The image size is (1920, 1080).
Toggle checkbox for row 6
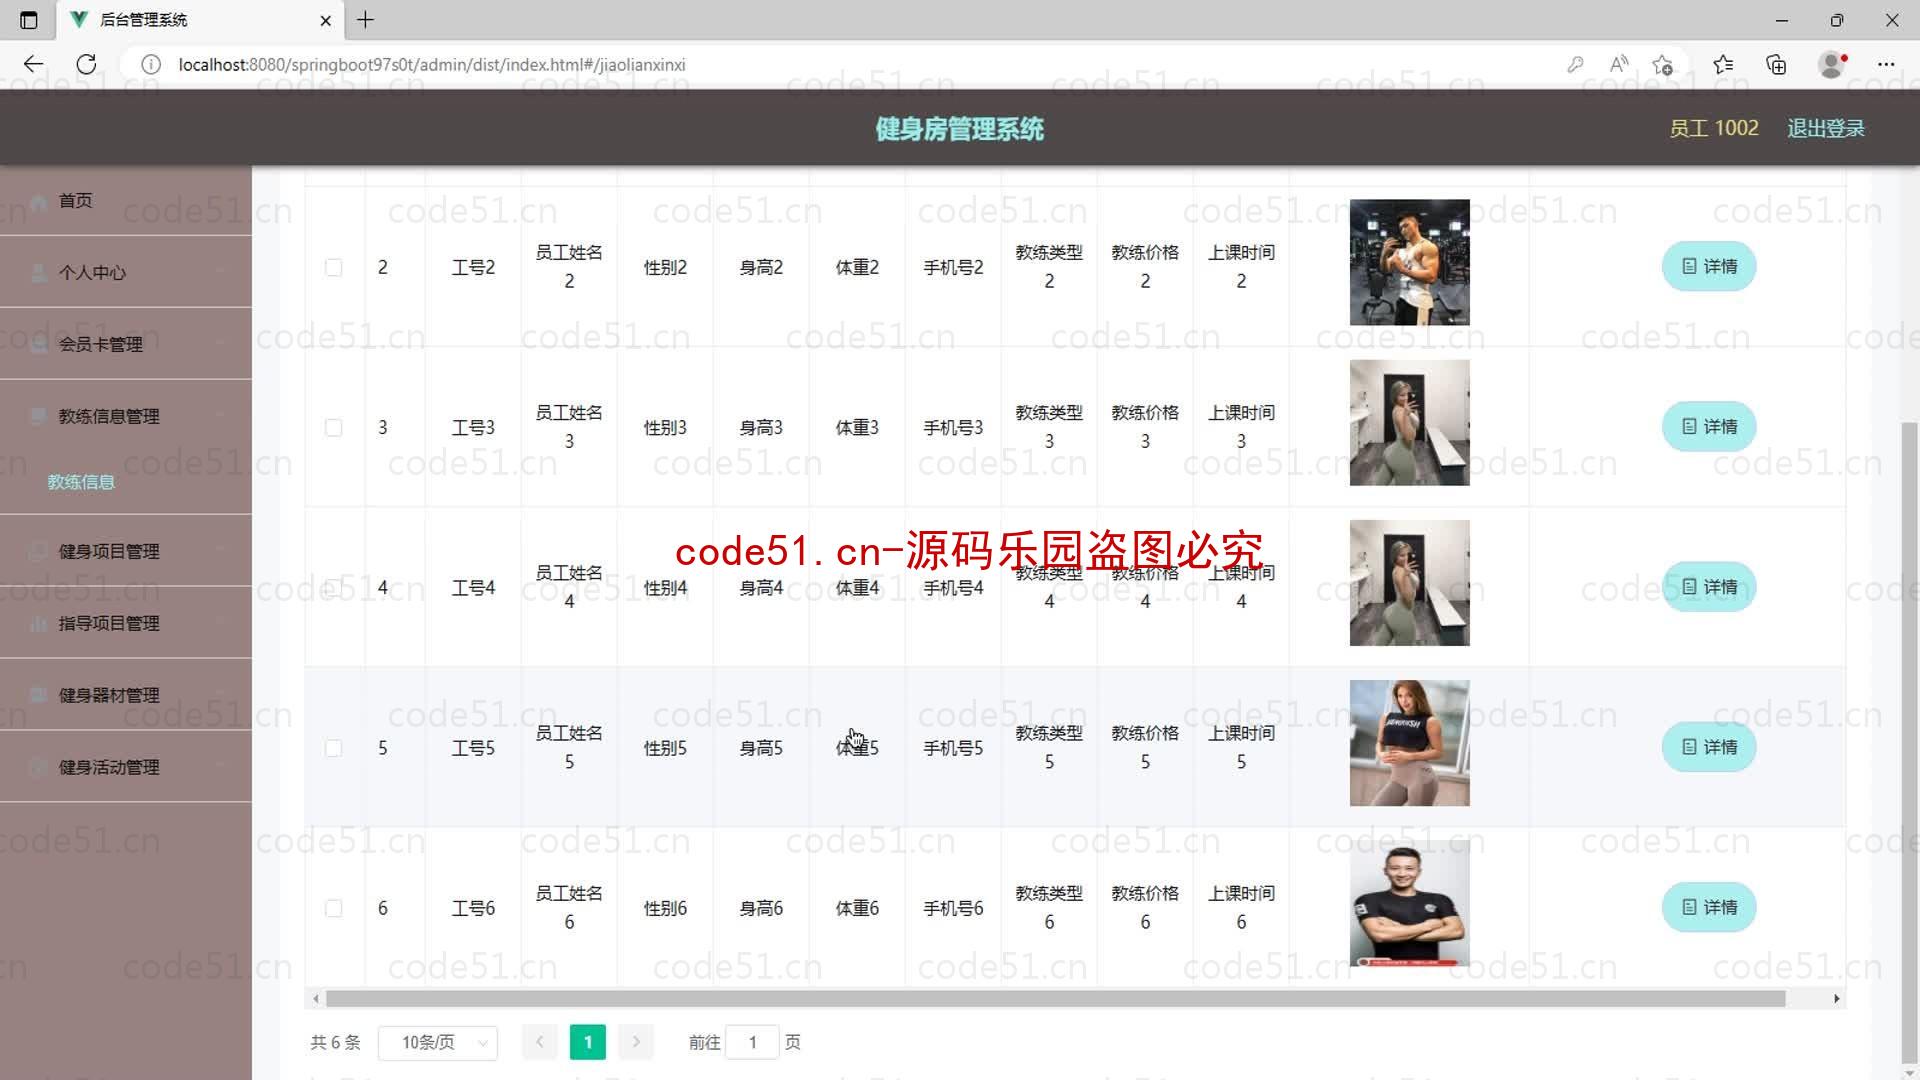pos(332,909)
